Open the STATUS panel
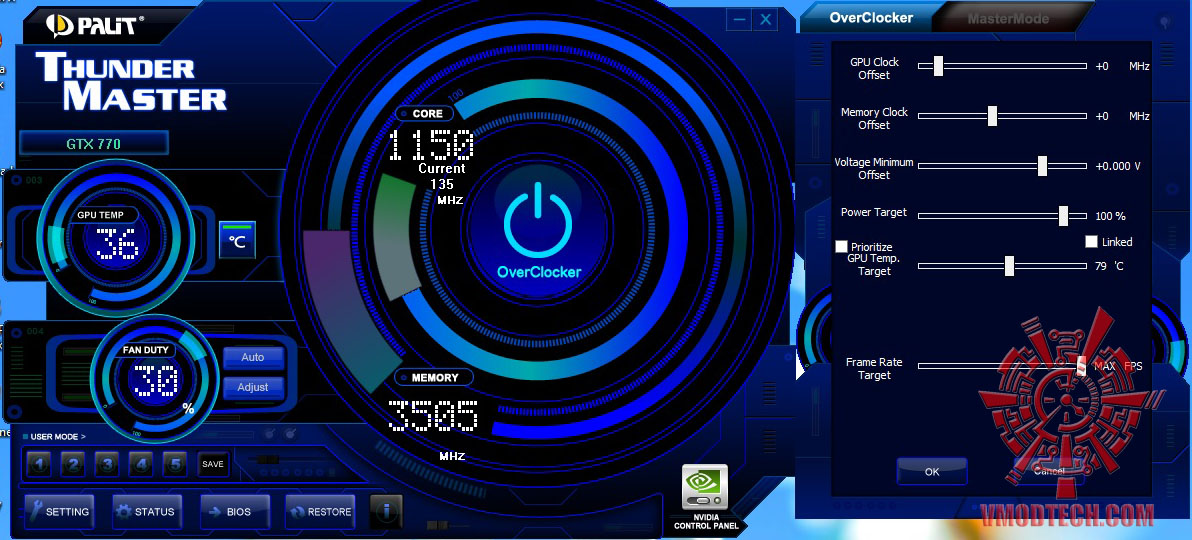Viewport: 1192px width, 540px height. [x=147, y=512]
